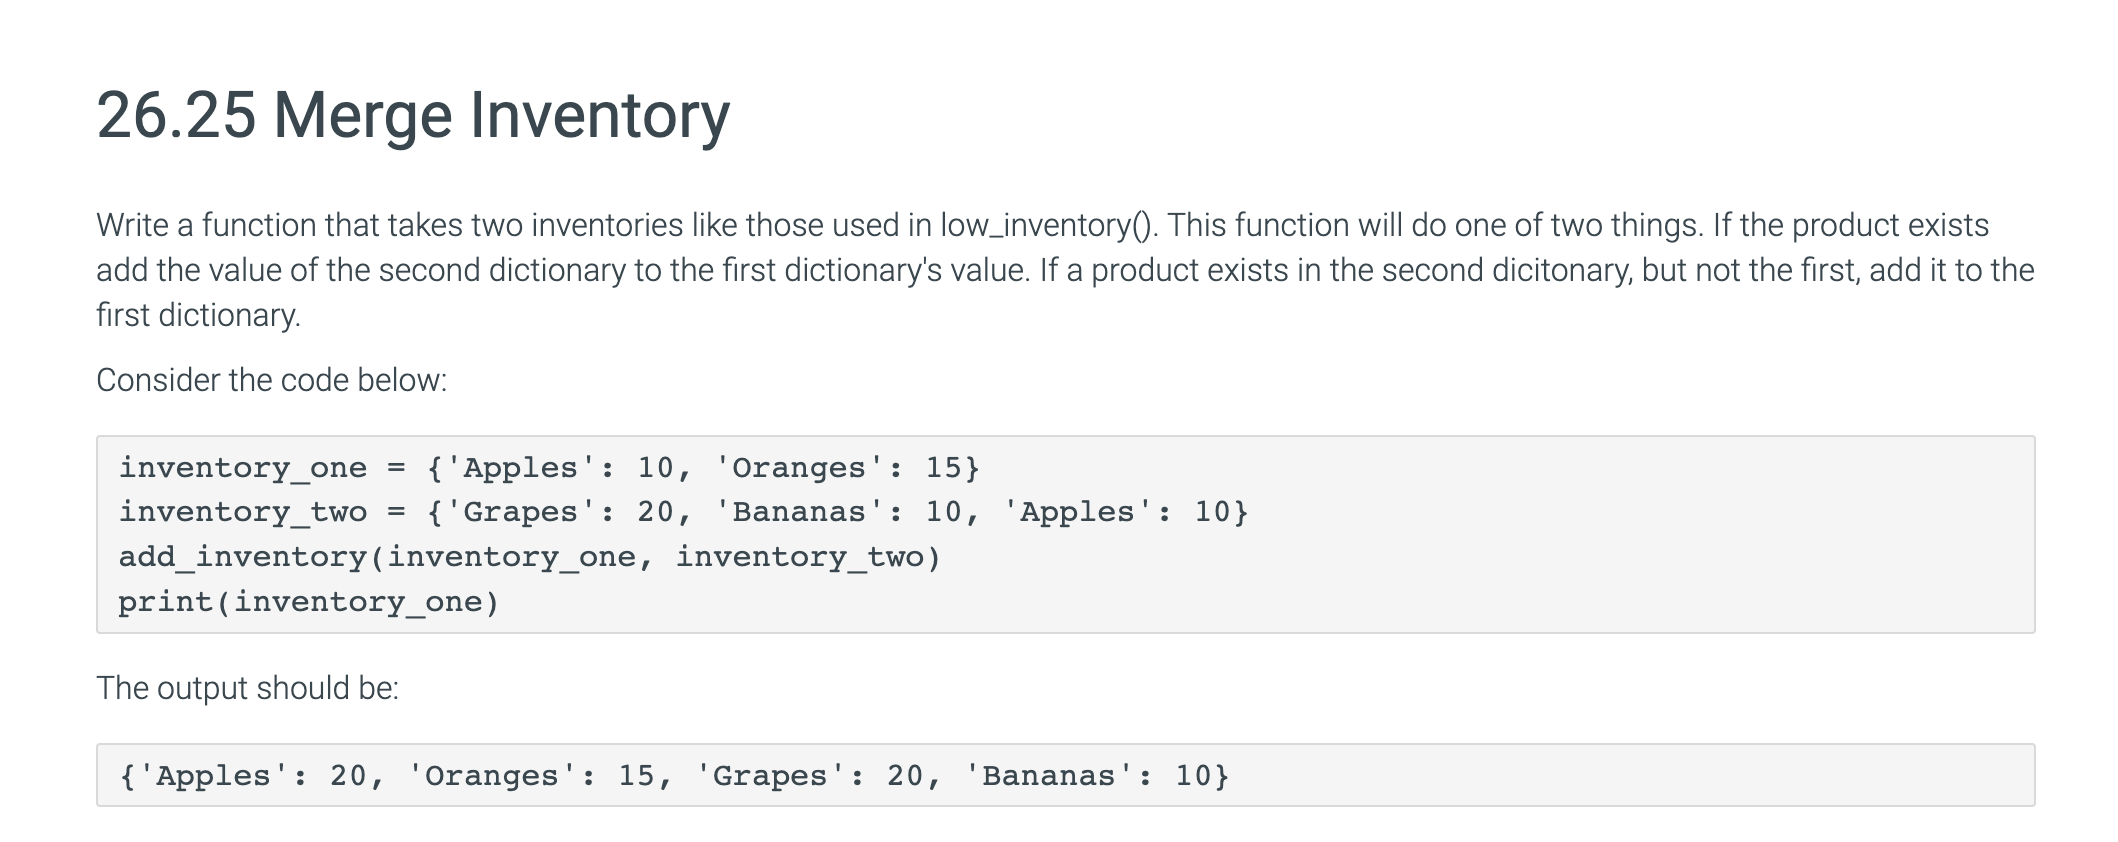Click the "26.25 Merge Inventory" heading
Image resolution: width=2118 pixels, height=842 pixels.
tap(413, 115)
